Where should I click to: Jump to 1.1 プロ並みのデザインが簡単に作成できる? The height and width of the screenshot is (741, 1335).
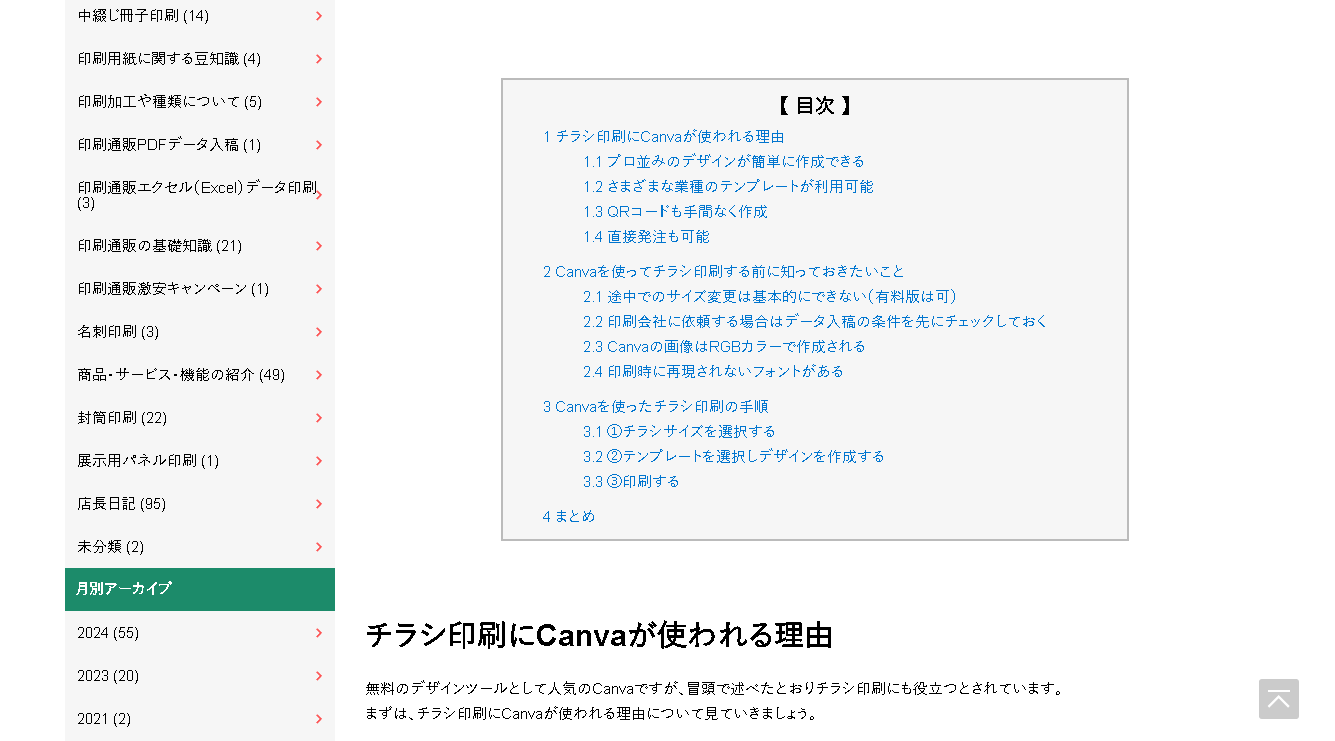(724, 162)
